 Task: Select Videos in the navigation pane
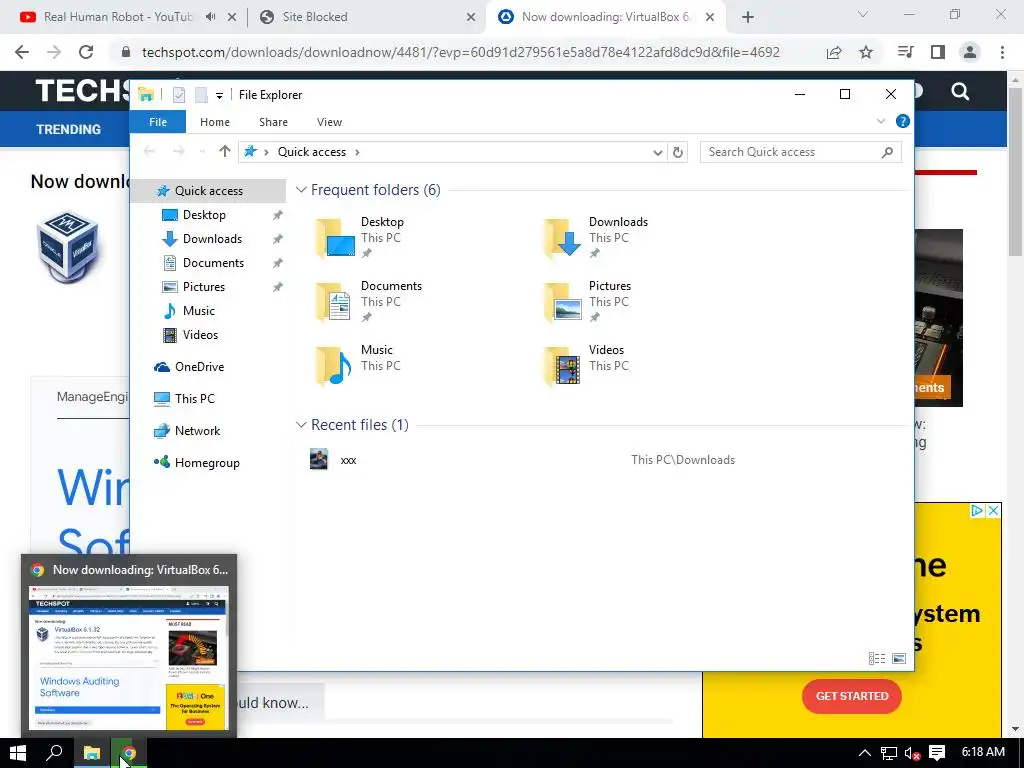200,335
